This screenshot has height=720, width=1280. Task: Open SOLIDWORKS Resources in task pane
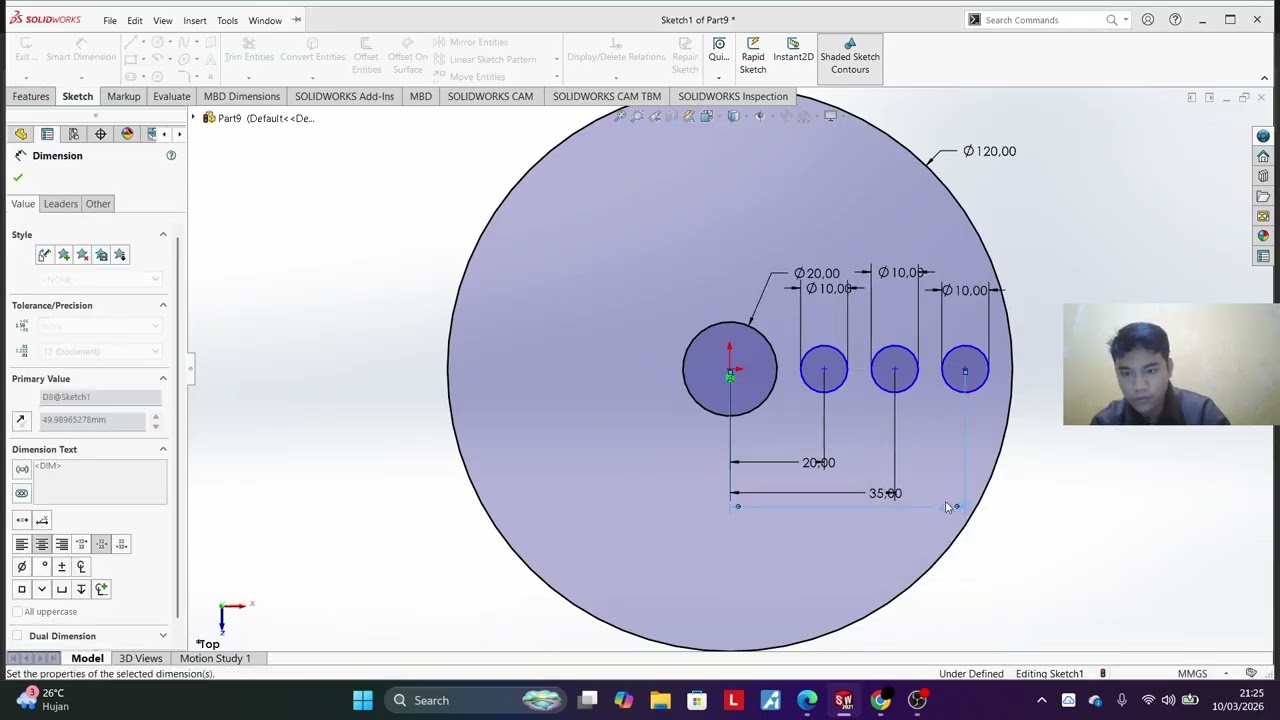[1263, 136]
